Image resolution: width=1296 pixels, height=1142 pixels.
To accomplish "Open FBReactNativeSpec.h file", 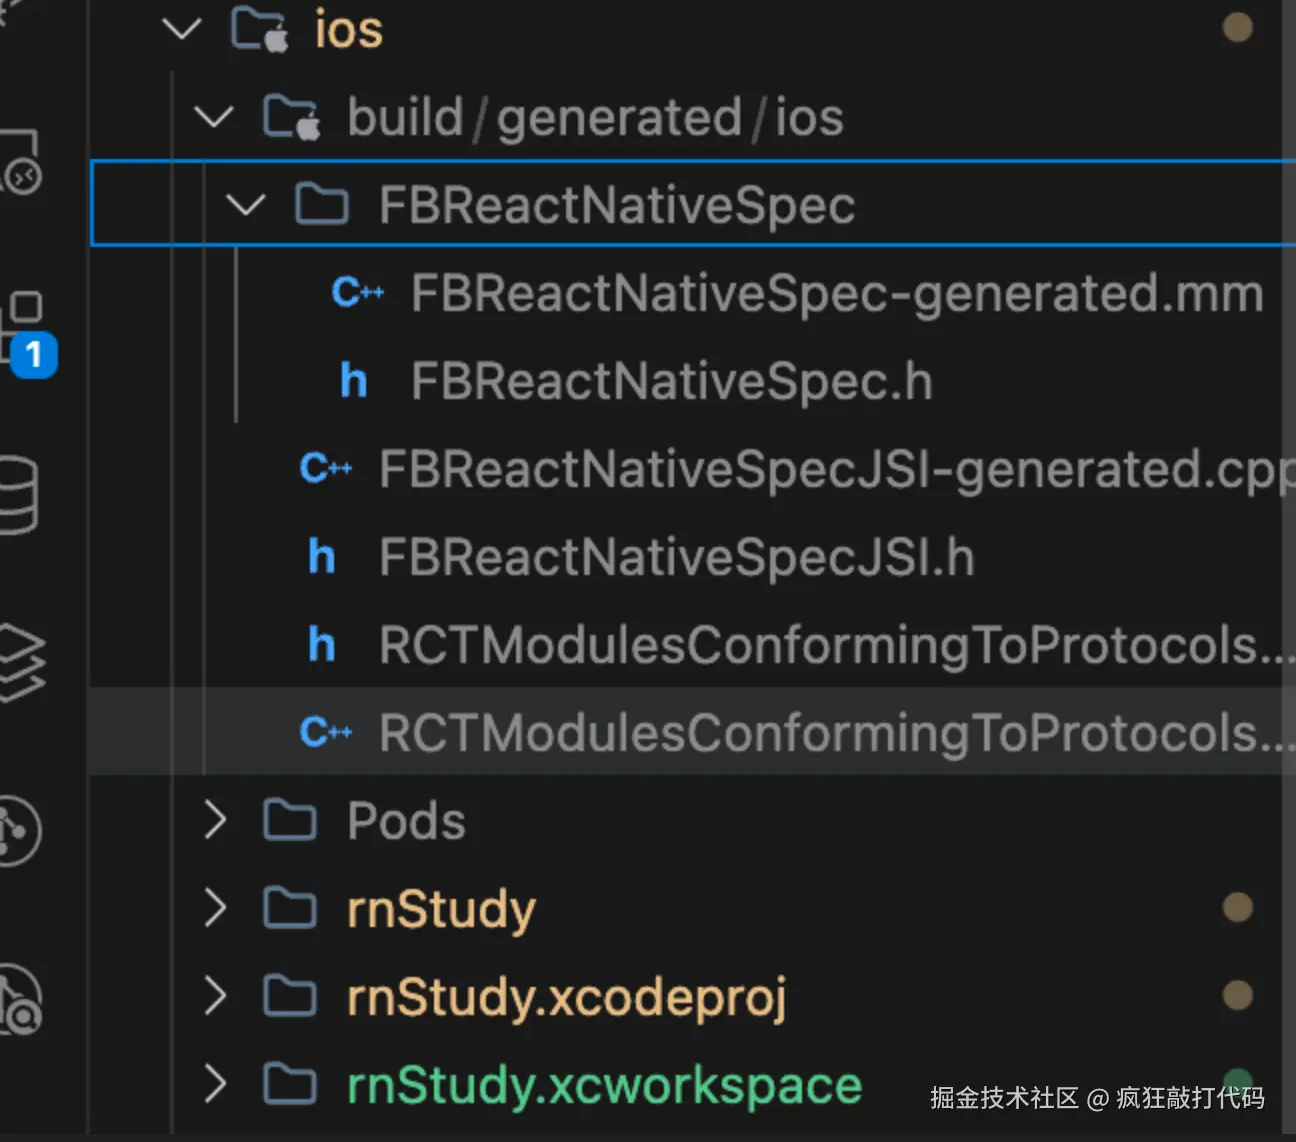I will (671, 381).
